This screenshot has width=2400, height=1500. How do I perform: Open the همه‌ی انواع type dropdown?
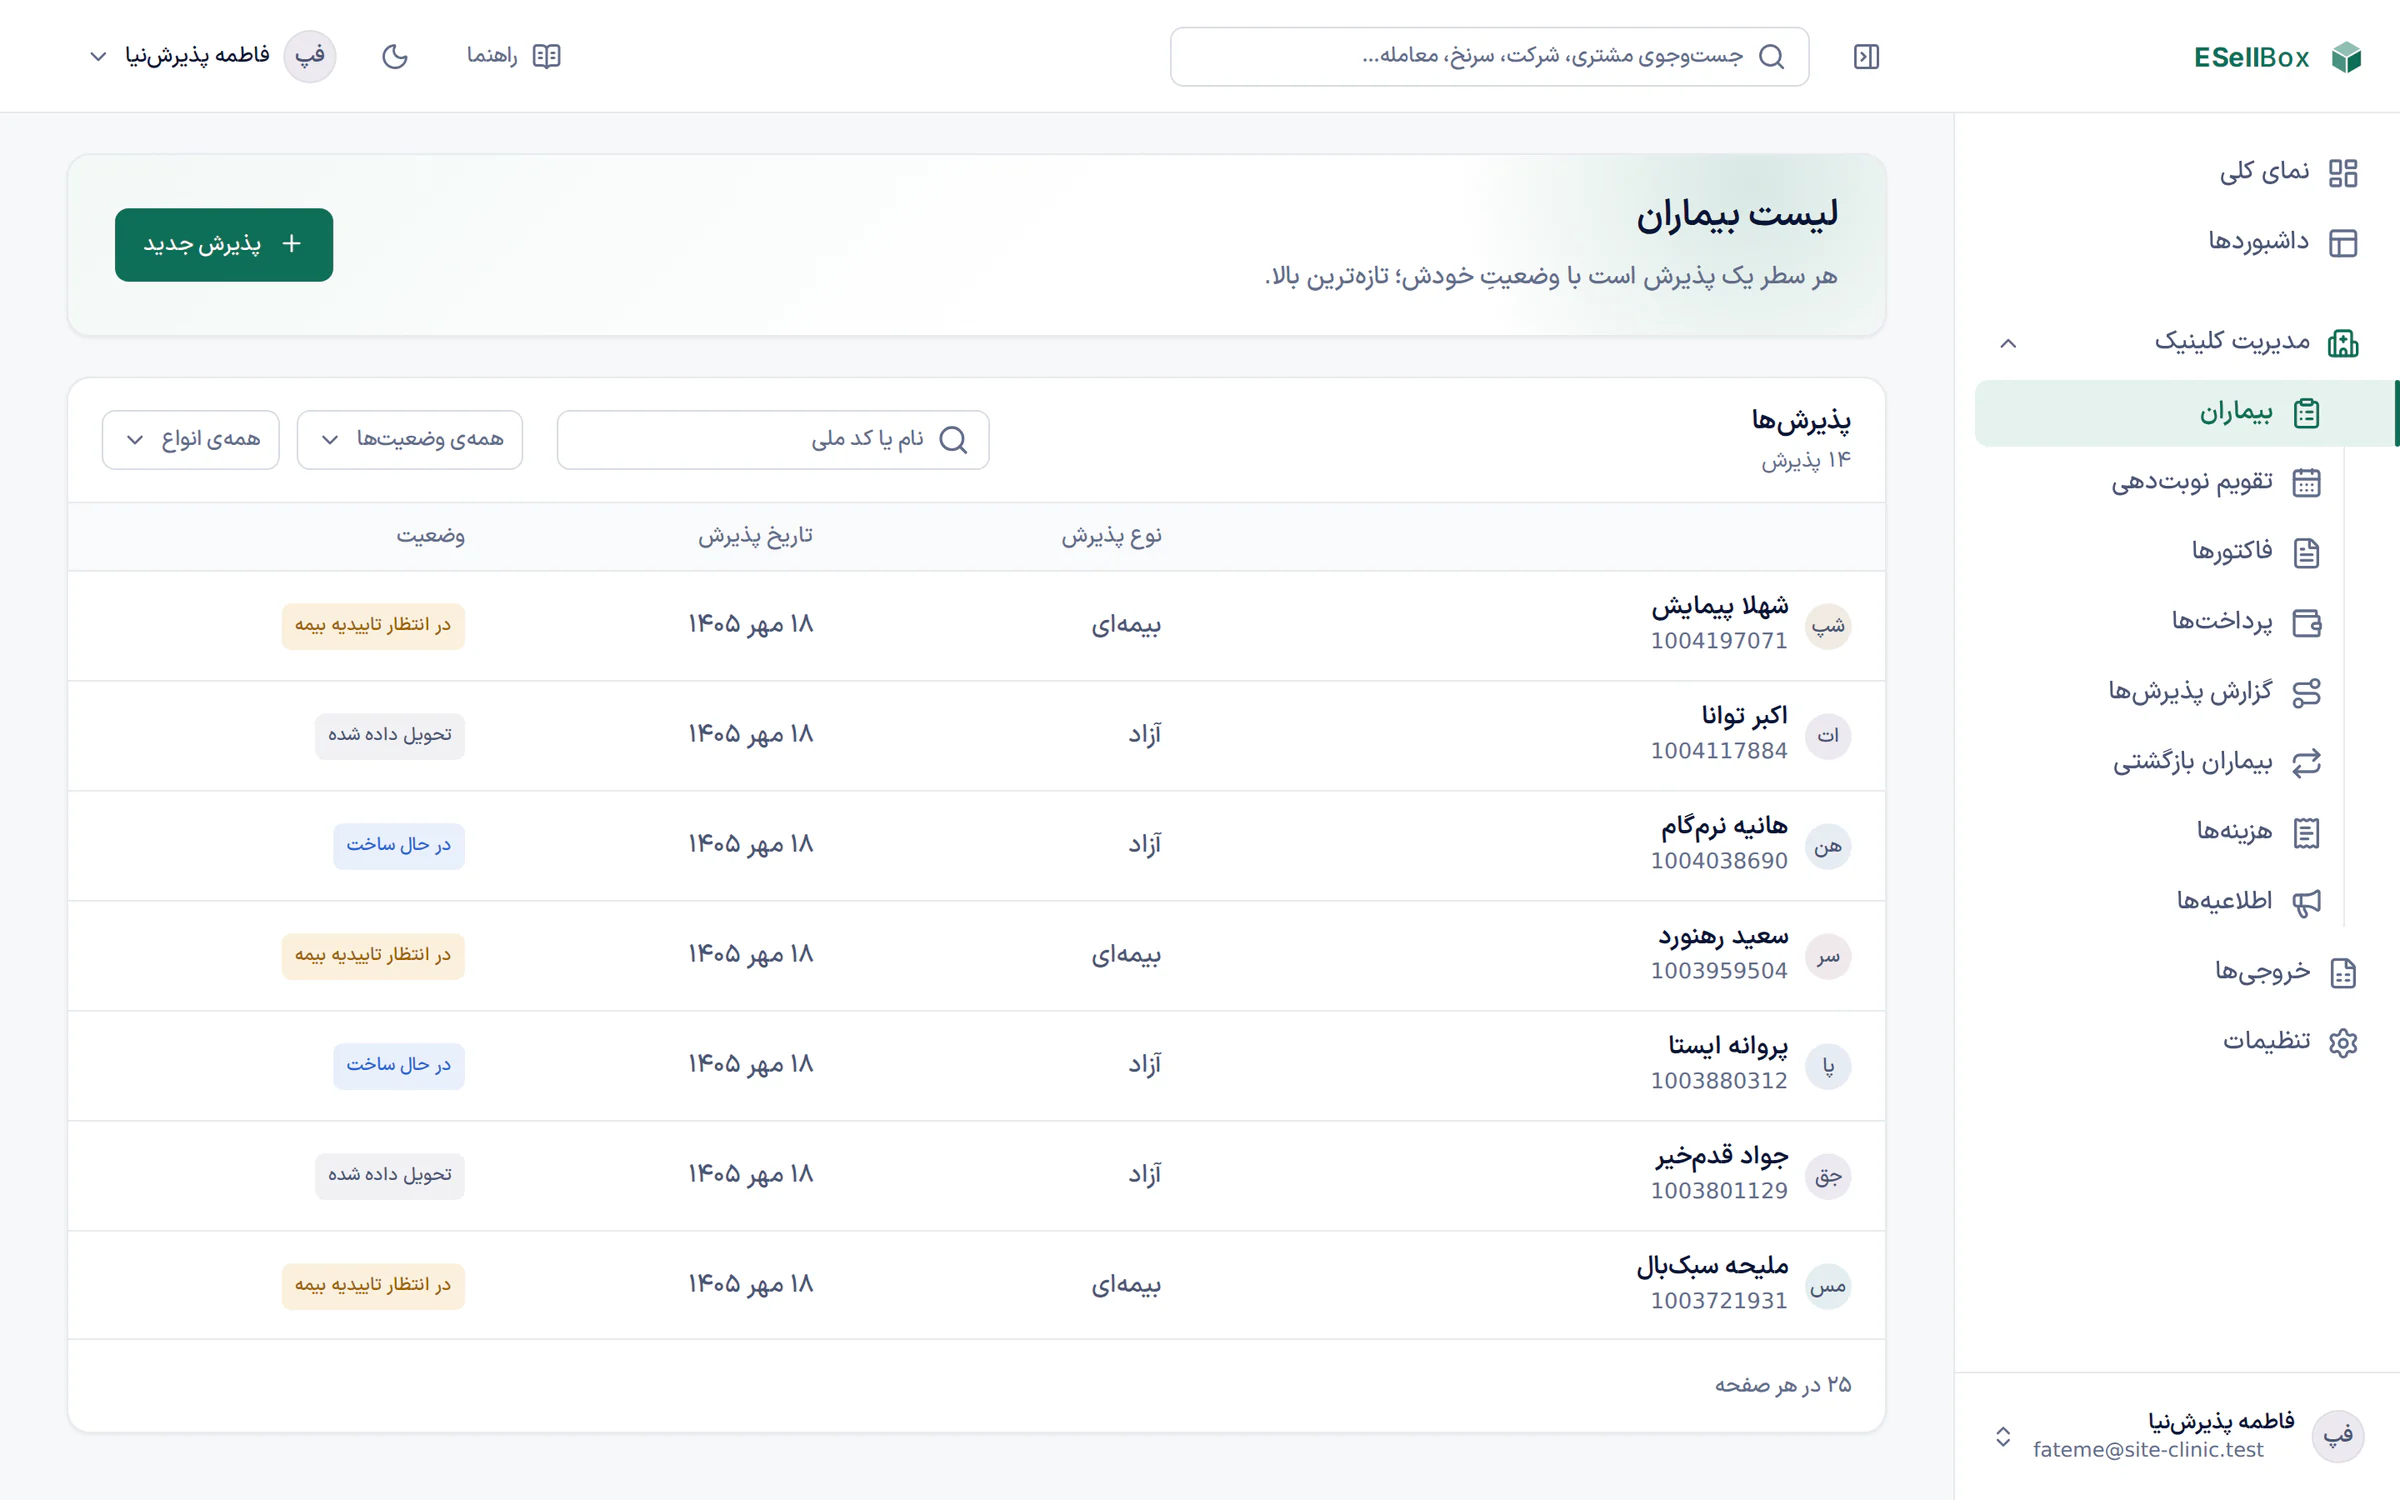coord(191,440)
